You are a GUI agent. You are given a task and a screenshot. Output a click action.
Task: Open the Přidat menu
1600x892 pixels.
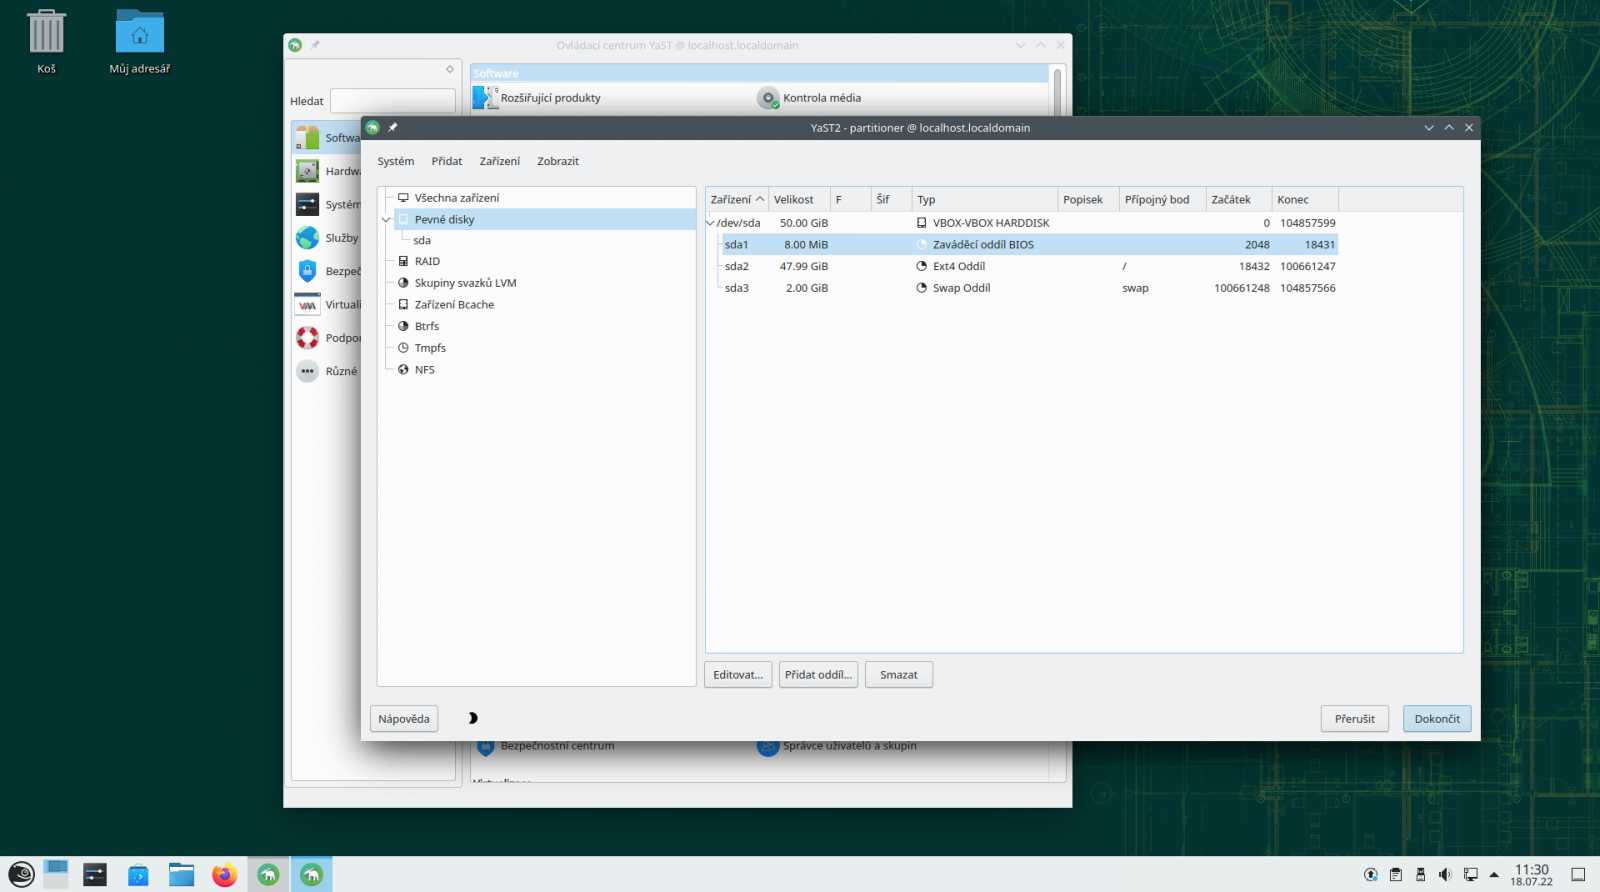pyautogui.click(x=447, y=161)
